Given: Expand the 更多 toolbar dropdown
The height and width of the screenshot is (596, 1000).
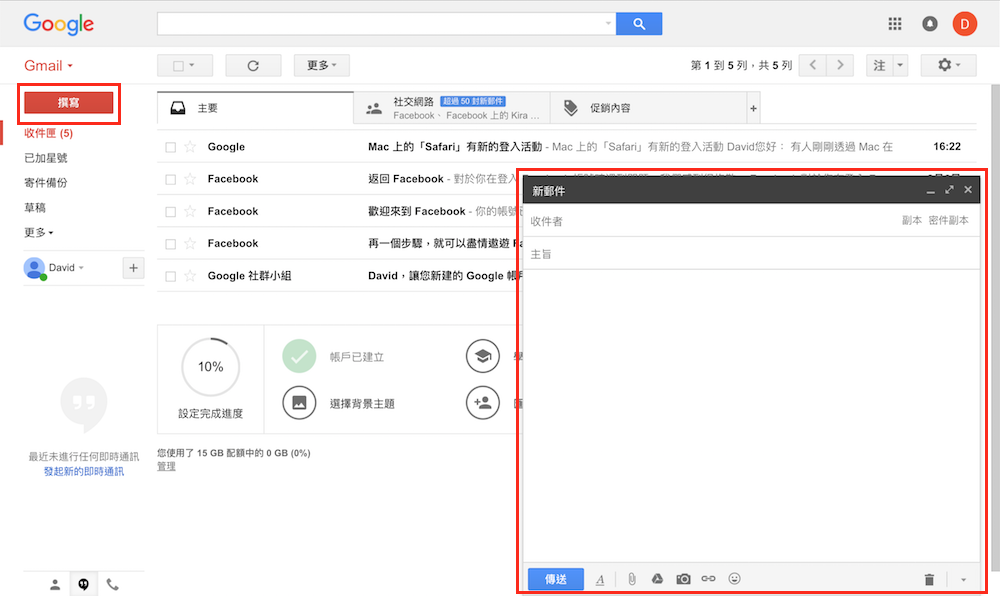Looking at the screenshot, I should (x=321, y=66).
